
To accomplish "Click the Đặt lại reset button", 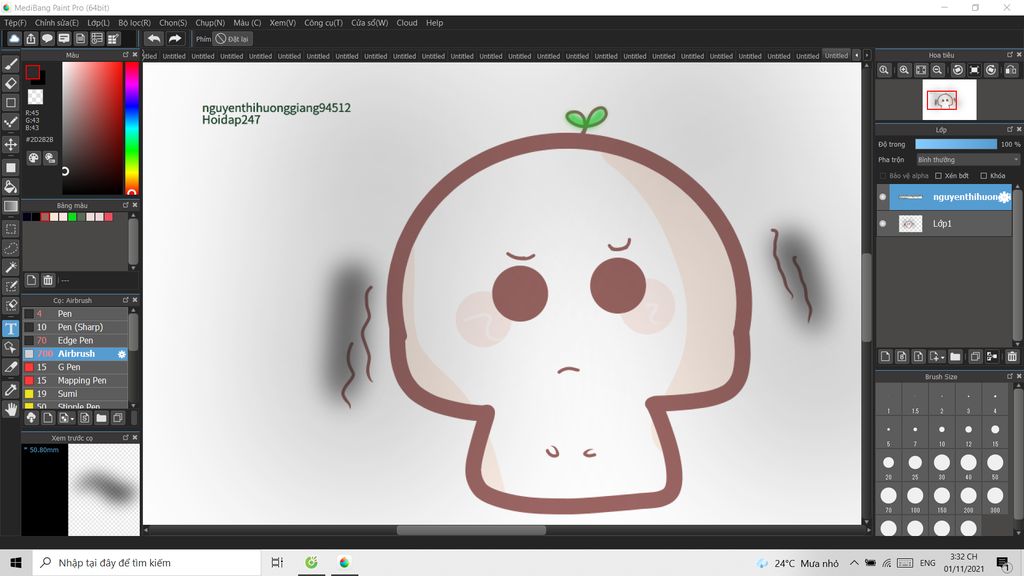I will pyautogui.click(x=233, y=39).
